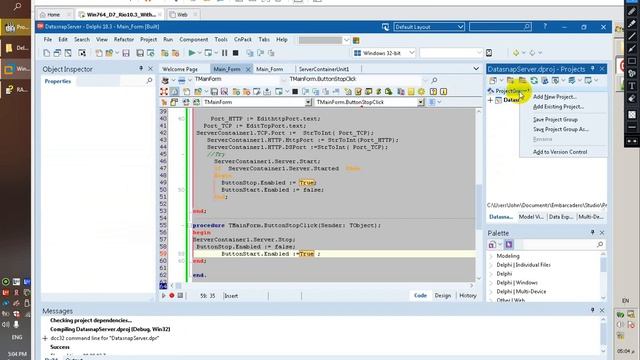Screen dimensions: 640x360
Task: Pause the running program
Action: (x=224, y=53)
